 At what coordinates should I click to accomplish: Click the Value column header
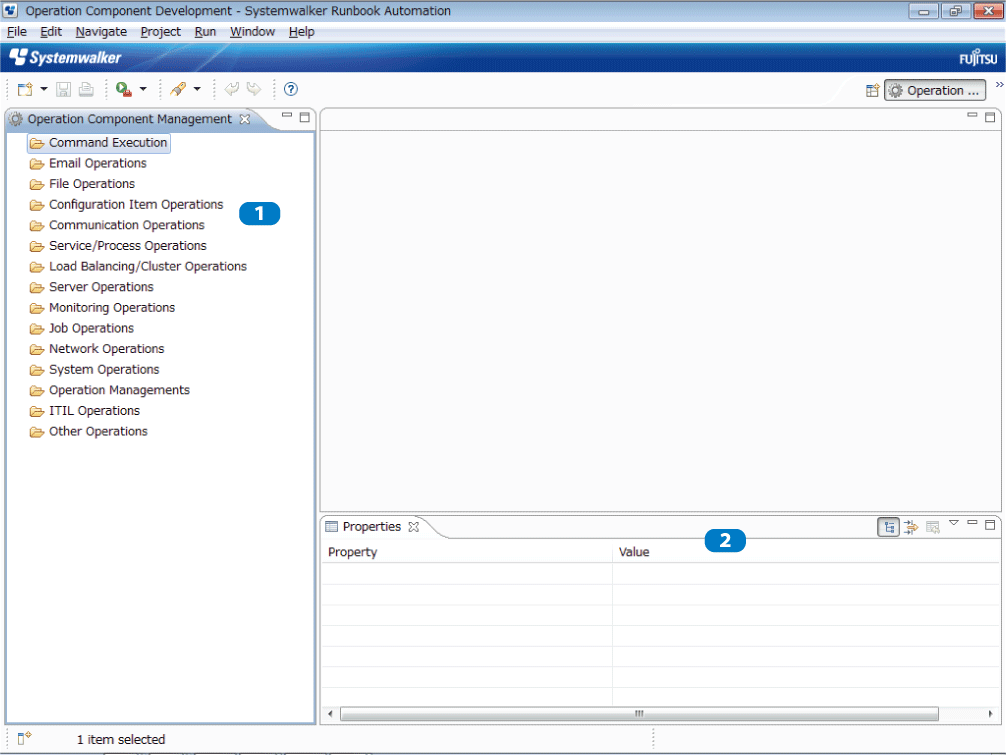coord(806,552)
